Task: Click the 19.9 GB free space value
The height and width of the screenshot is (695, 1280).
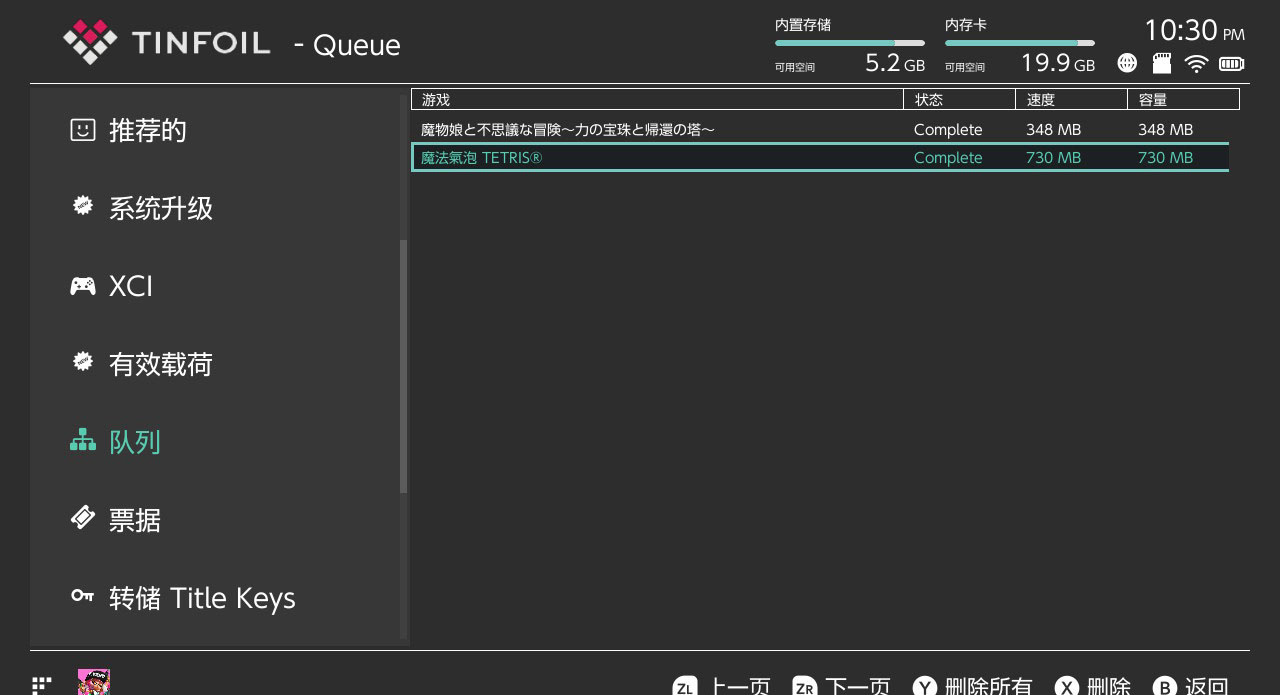Action: (x=1058, y=63)
